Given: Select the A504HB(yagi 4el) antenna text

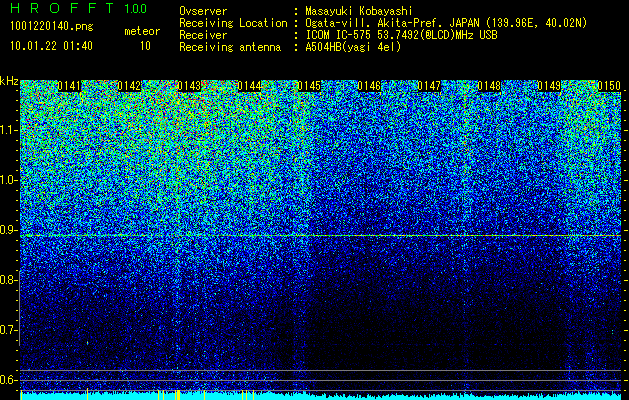Looking at the screenshot, I should tap(353, 47).
